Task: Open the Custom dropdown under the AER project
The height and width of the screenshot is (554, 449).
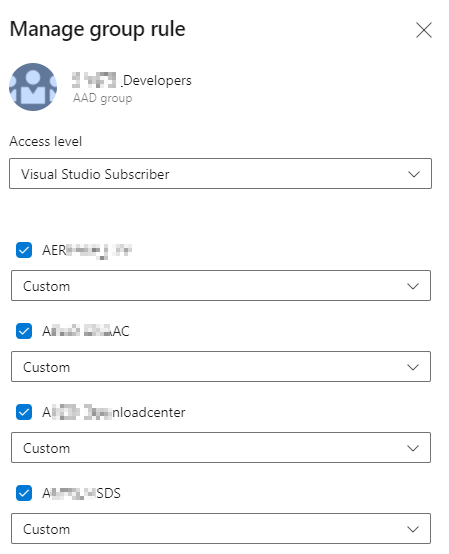Action: 221,285
